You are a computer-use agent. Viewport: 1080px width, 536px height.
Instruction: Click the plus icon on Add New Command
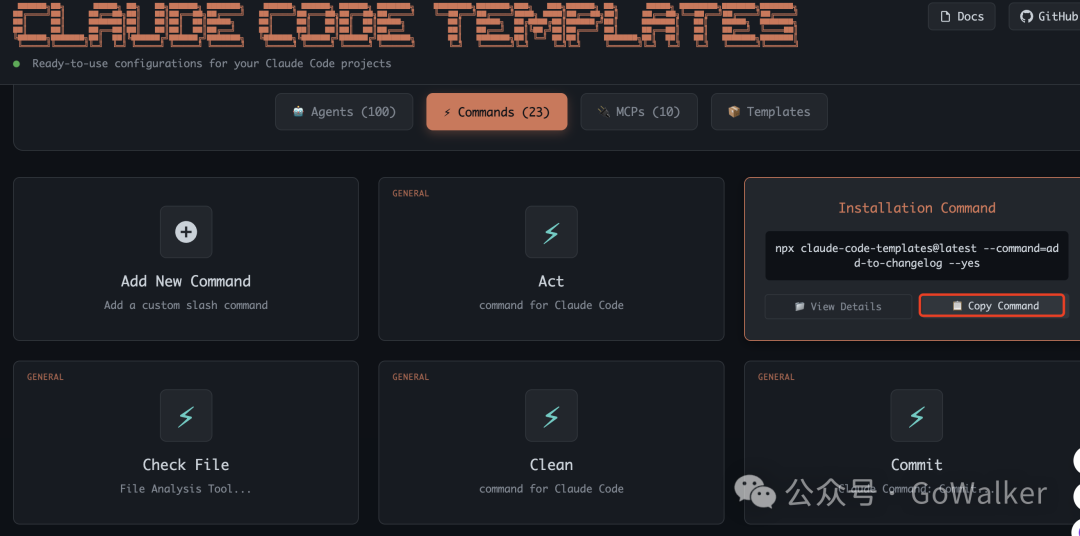coord(186,232)
